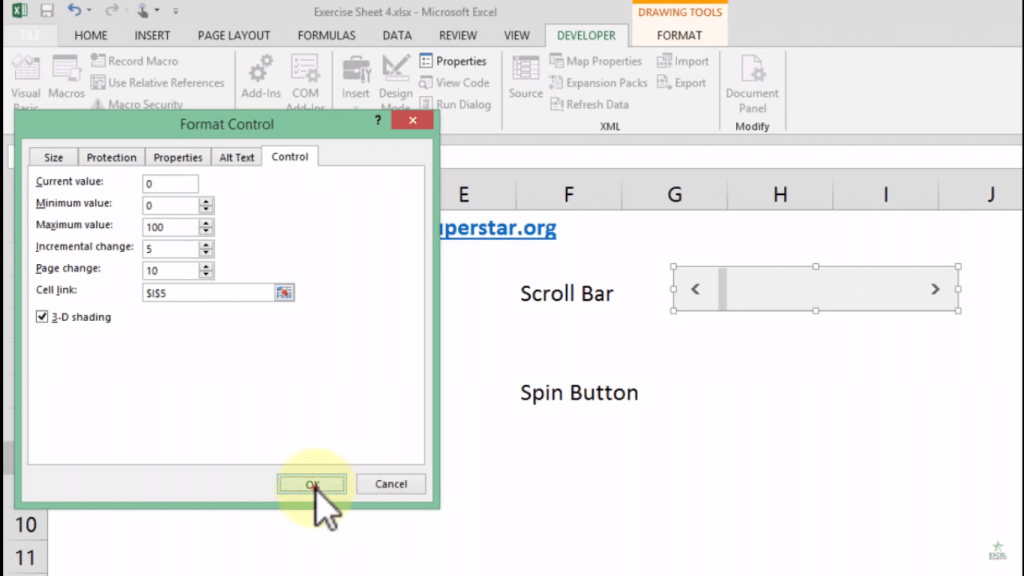The image size is (1024, 576).
Task: Switch to the Protection tab
Action: 111,156
